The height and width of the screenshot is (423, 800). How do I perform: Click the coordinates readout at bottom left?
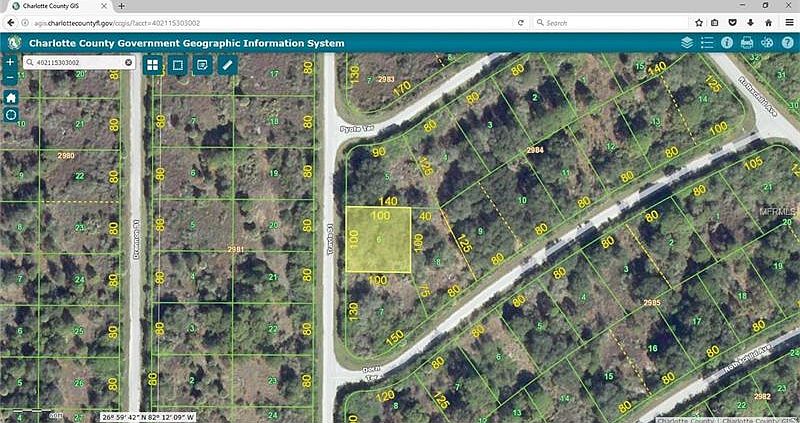pos(148,417)
